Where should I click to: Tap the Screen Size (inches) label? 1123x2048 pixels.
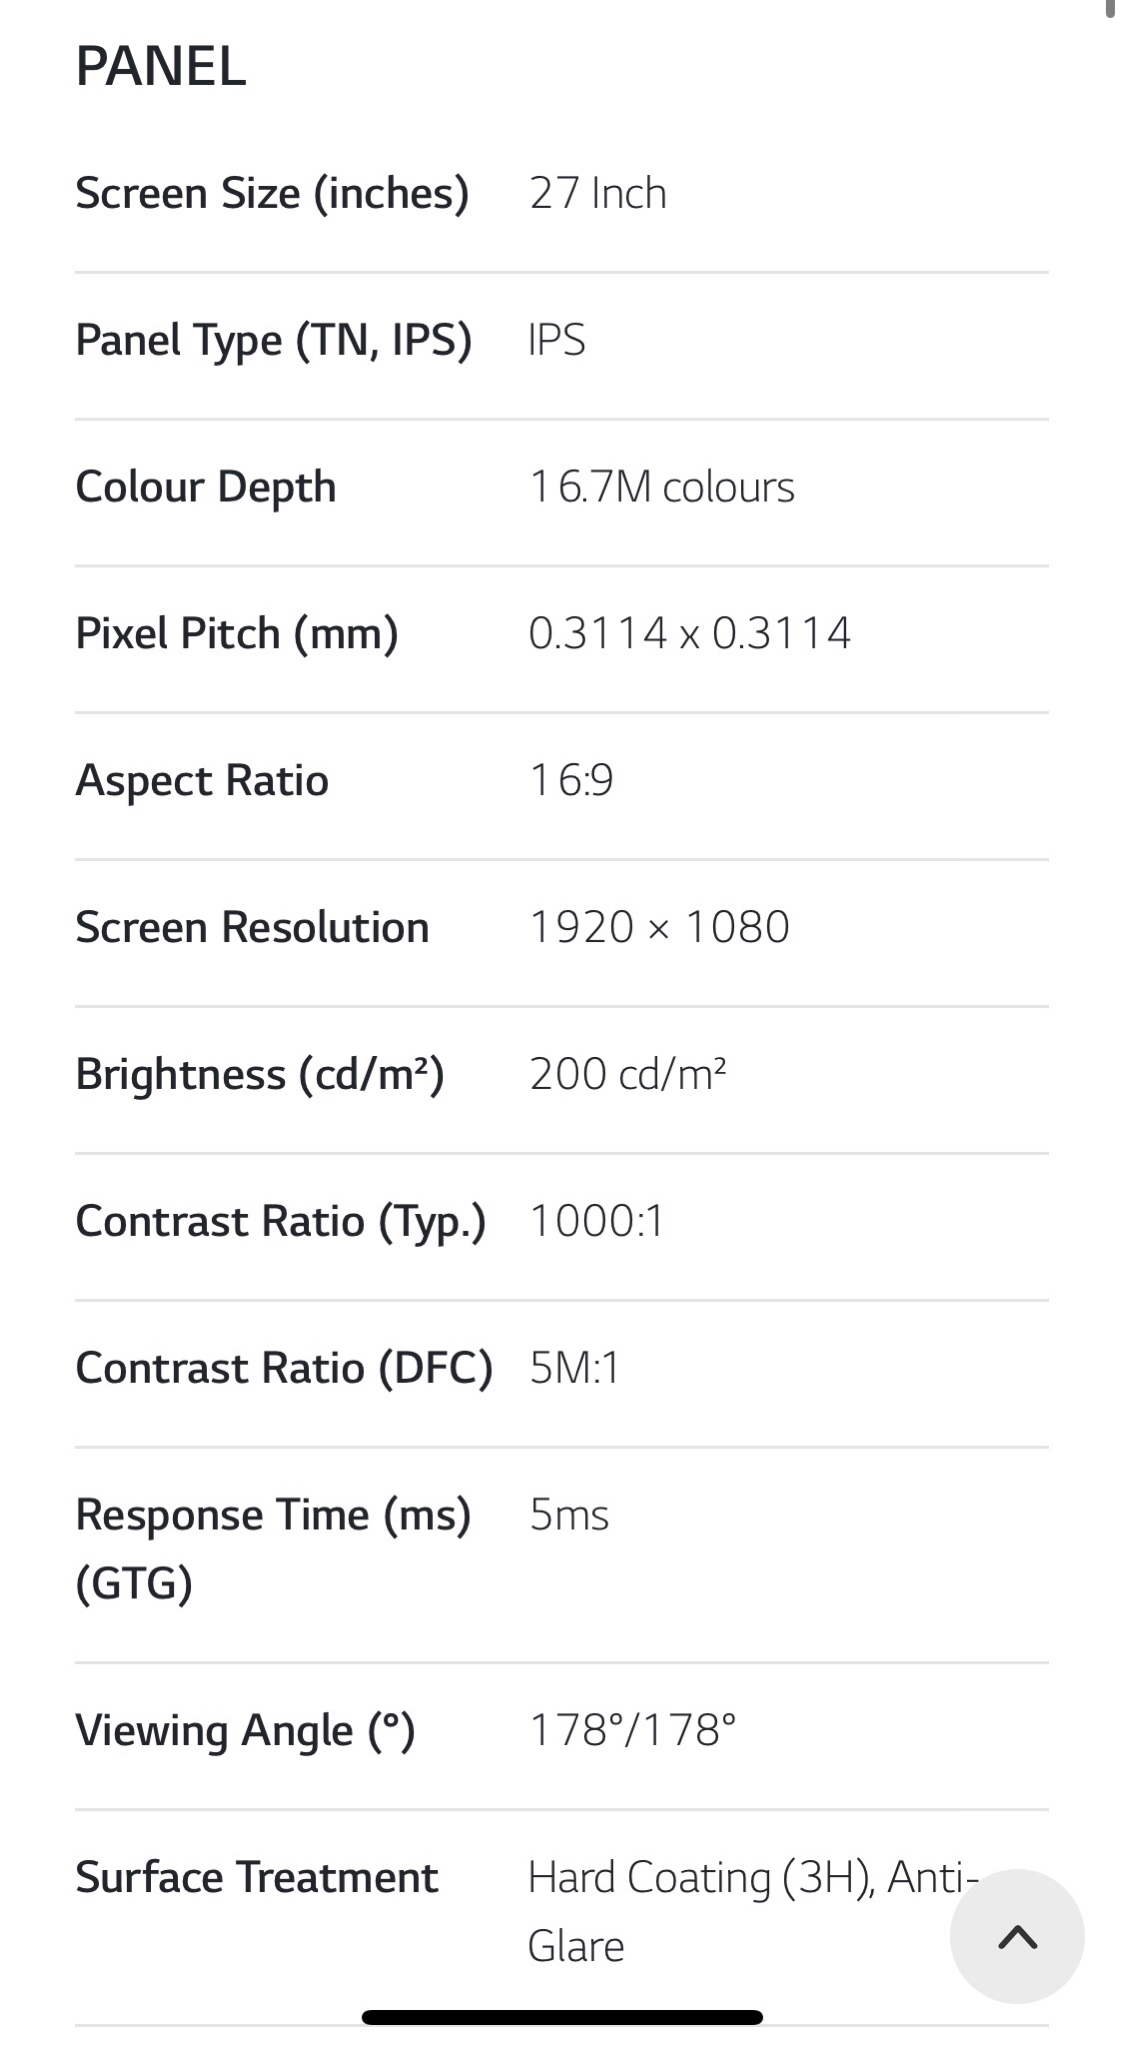[272, 193]
